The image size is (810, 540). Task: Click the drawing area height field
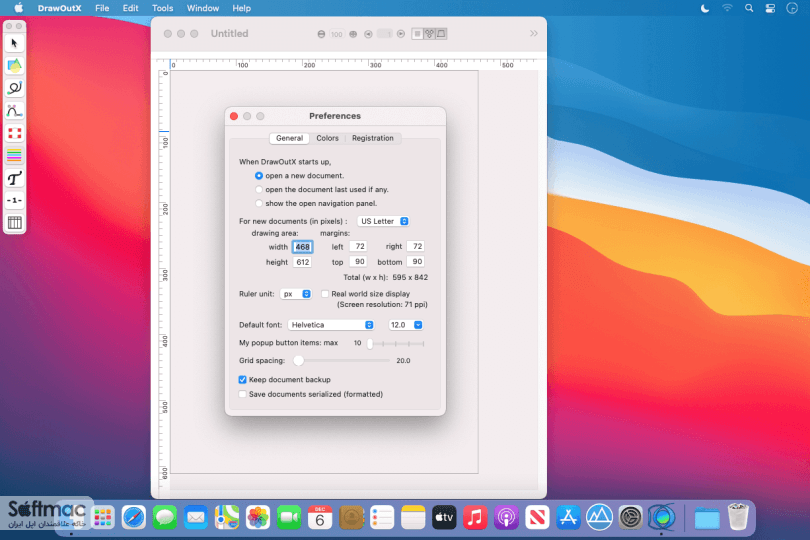click(x=302, y=262)
